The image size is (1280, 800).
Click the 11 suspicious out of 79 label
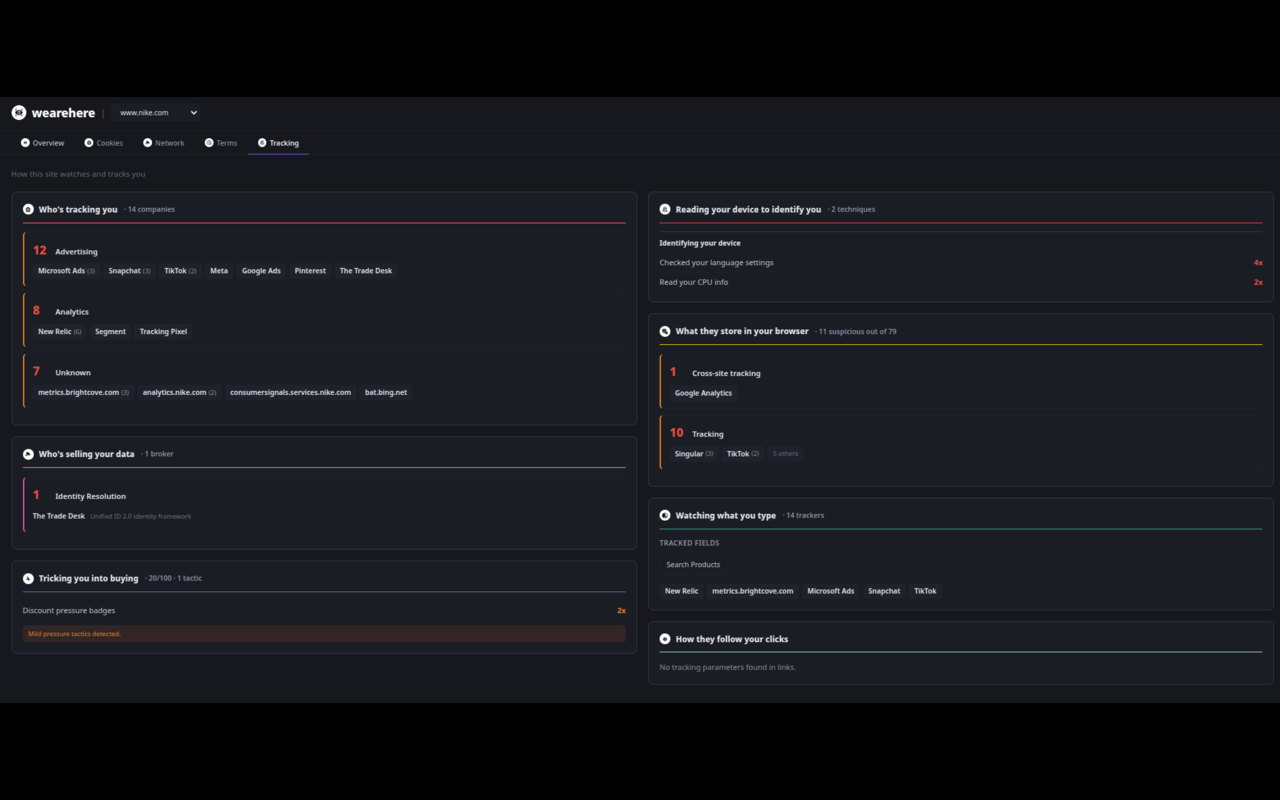point(856,331)
